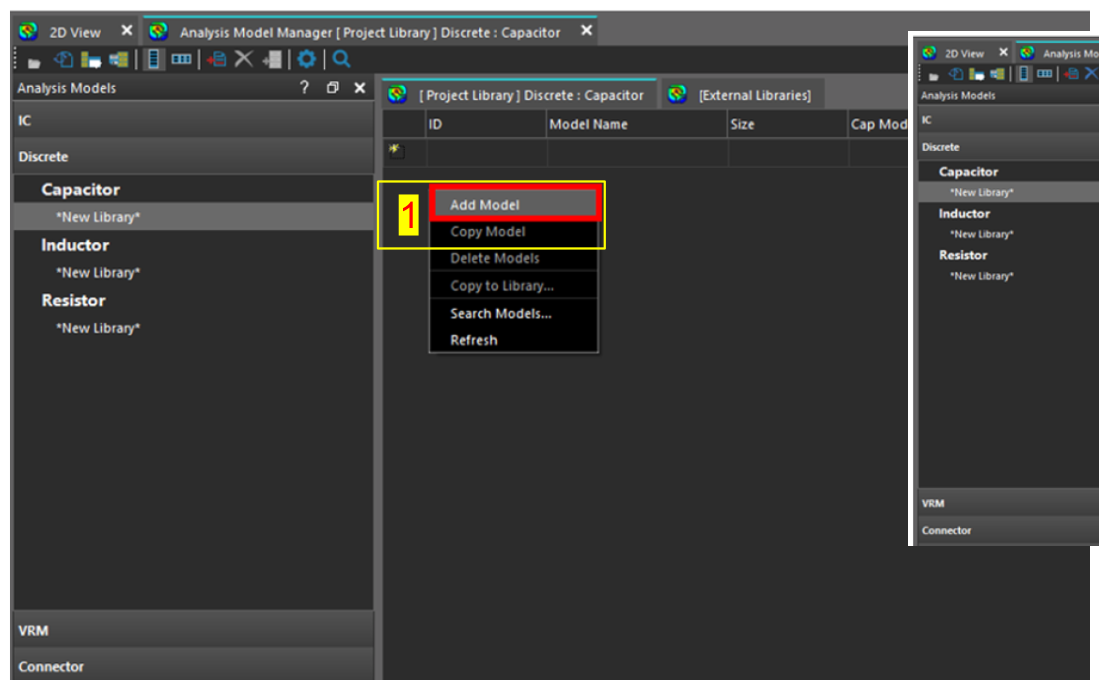This screenshot has width=1099, height=689.
Task: Select New Library under Resistor in main window
Action: point(98,327)
